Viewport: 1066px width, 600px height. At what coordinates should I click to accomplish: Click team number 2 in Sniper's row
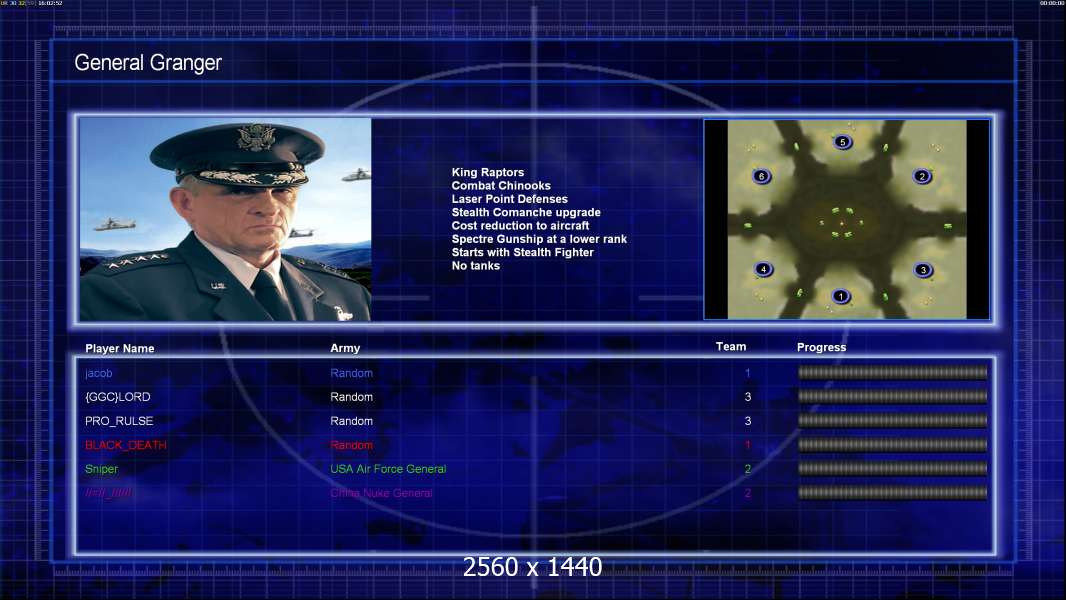[x=747, y=469]
